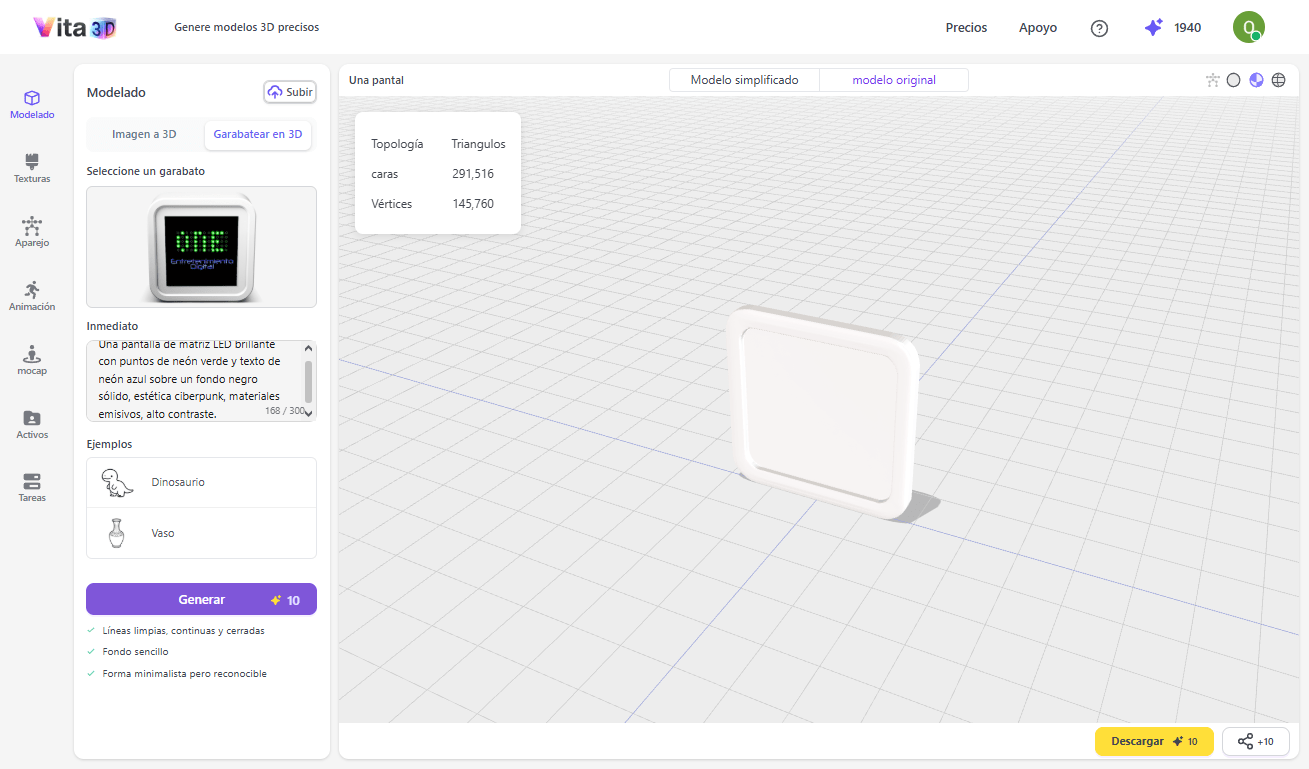1309x769 pixels.
Task: Click the Subir upload button
Action: click(289, 92)
